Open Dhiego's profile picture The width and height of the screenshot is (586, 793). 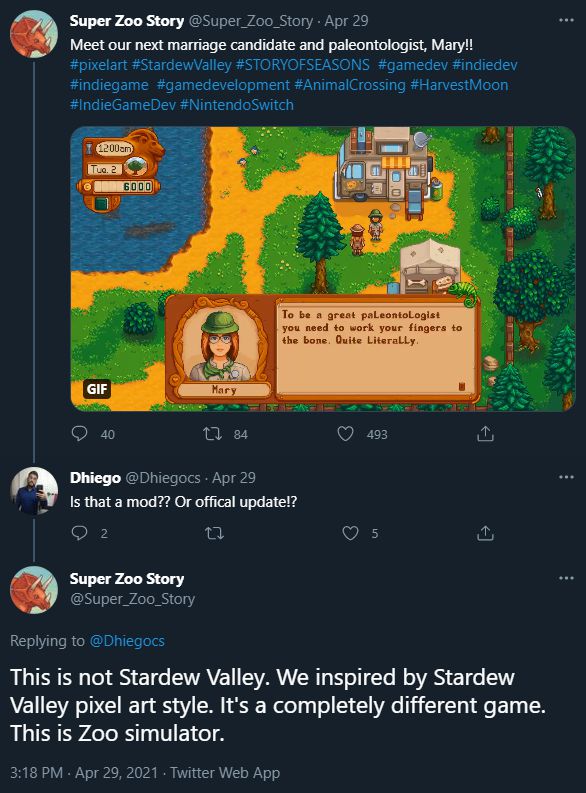[x=34, y=491]
